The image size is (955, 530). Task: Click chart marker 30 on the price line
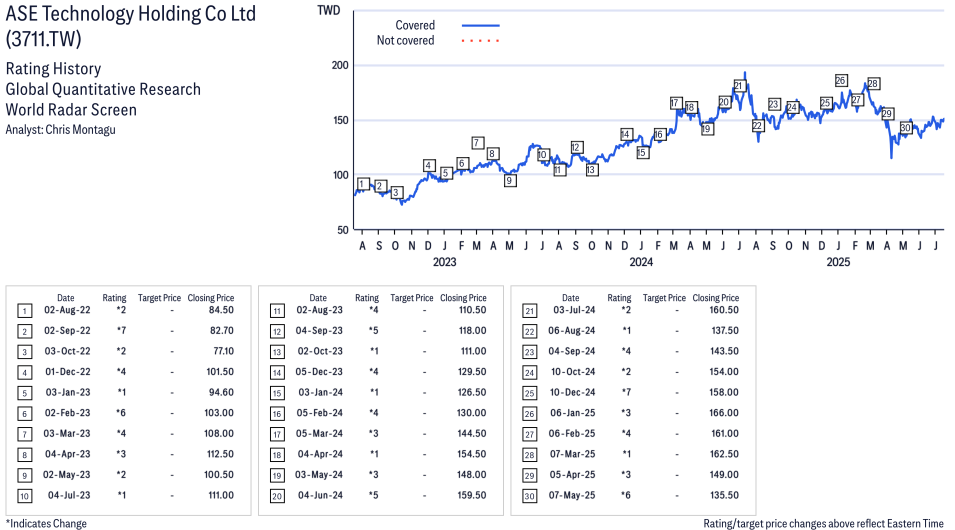(x=906, y=127)
